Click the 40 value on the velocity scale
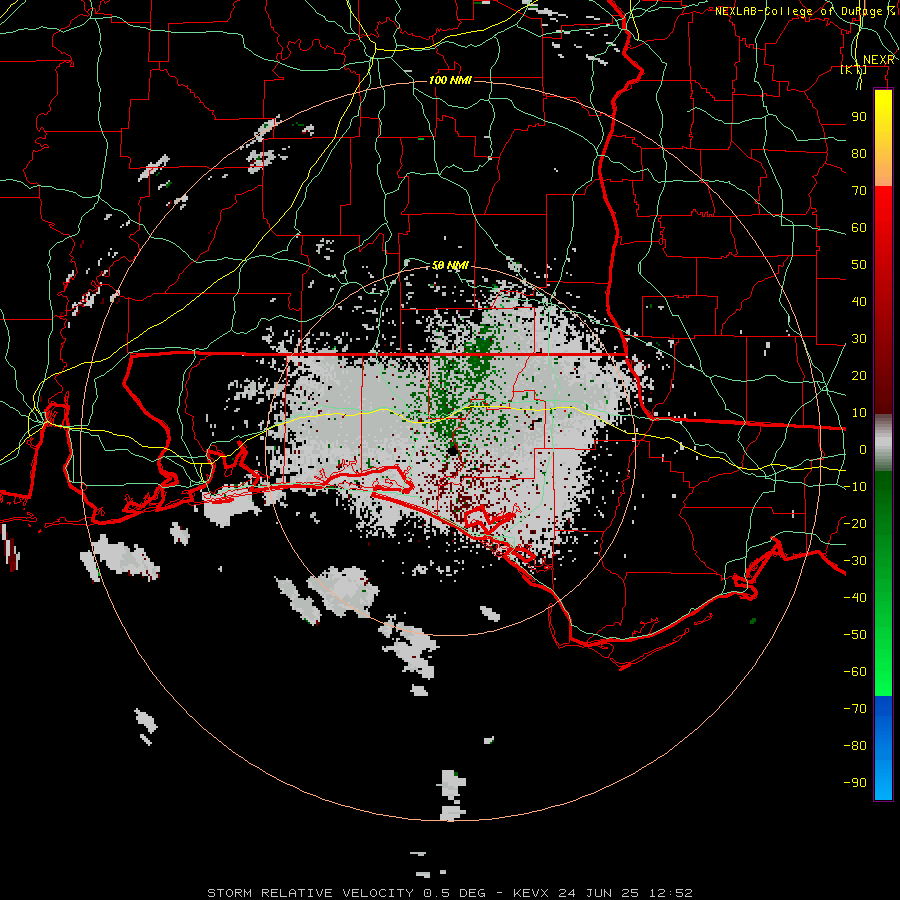Screen dimensions: 900x900 [x=859, y=301]
